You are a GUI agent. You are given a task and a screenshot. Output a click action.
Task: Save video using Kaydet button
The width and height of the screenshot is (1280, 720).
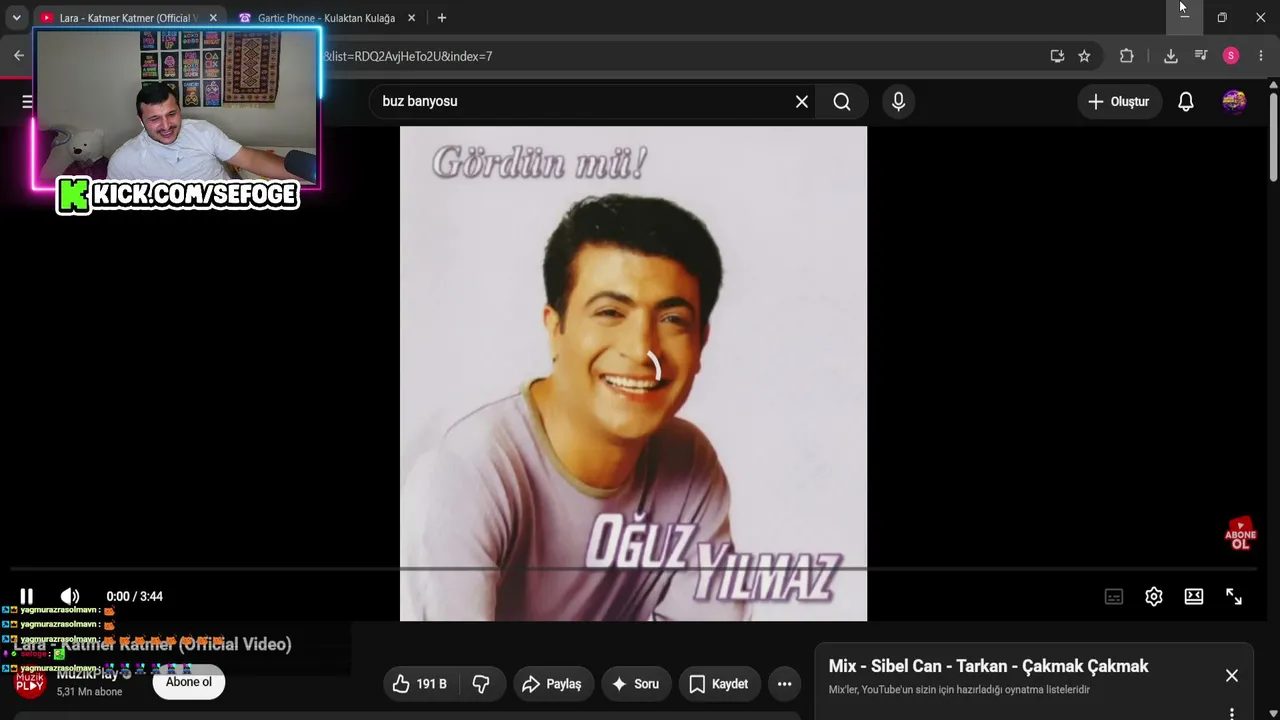tap(719, 684)
